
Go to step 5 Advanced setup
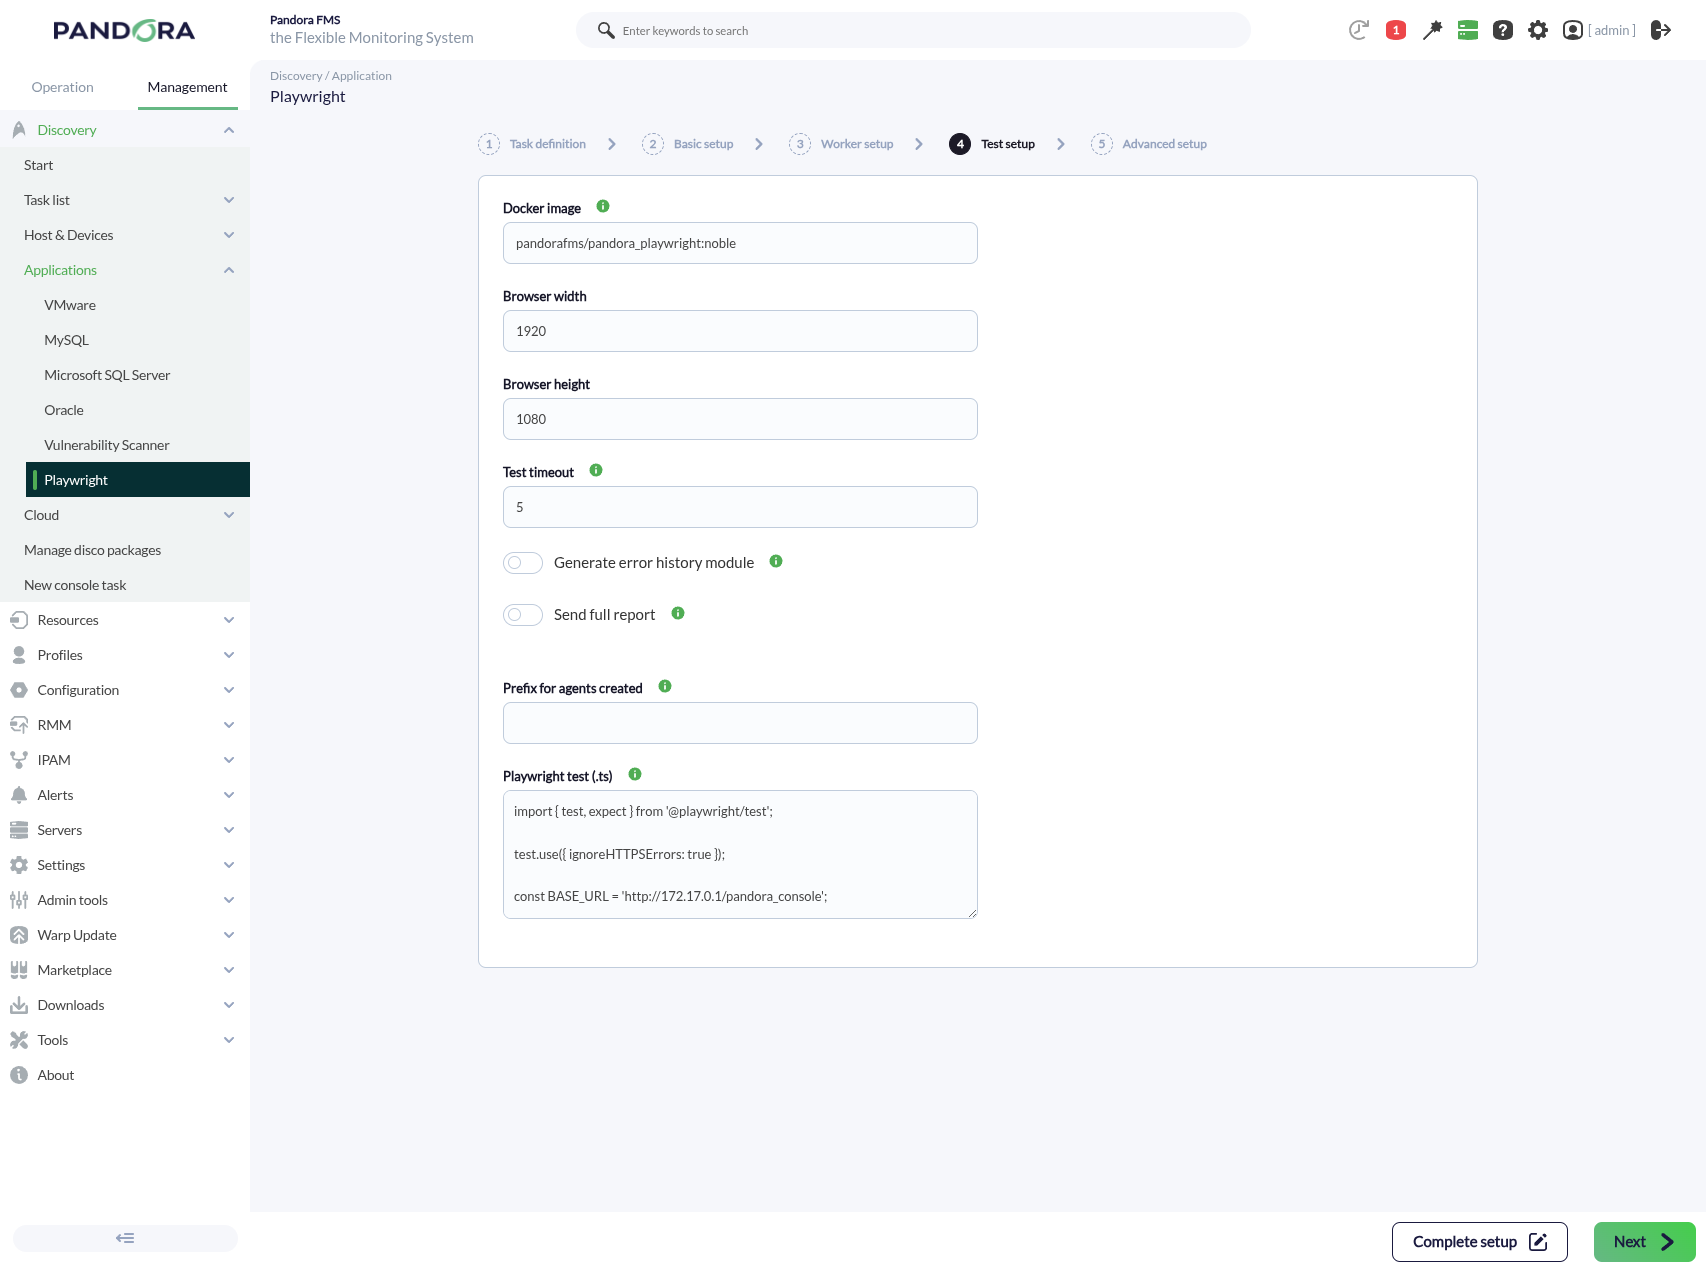[1149, 144]
